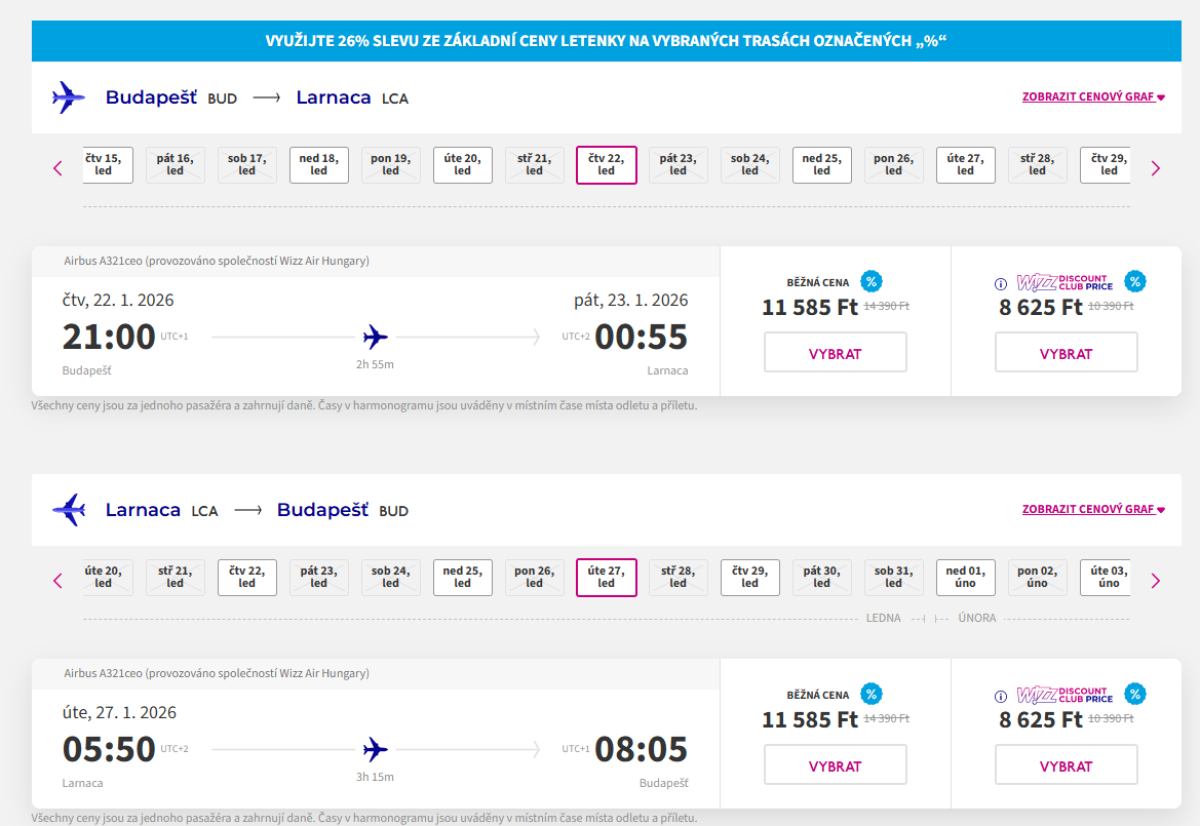
Task: Expand return flight Zobrazit cenový graf
Action: coord(1093,509)
